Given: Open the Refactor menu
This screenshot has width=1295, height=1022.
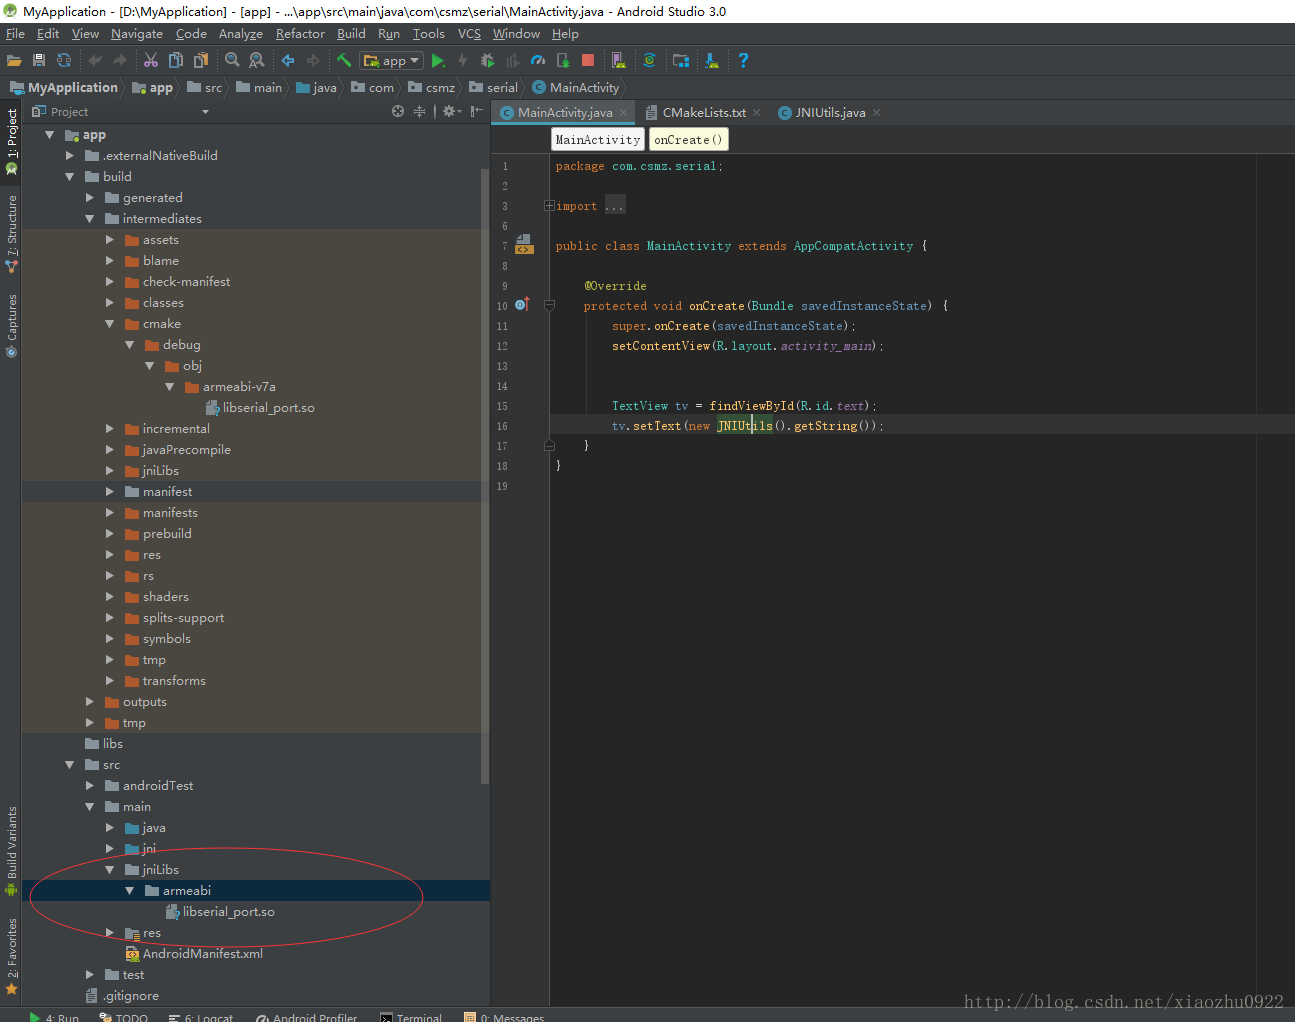Looking at the screenshot, I should (x=300, y=34).
